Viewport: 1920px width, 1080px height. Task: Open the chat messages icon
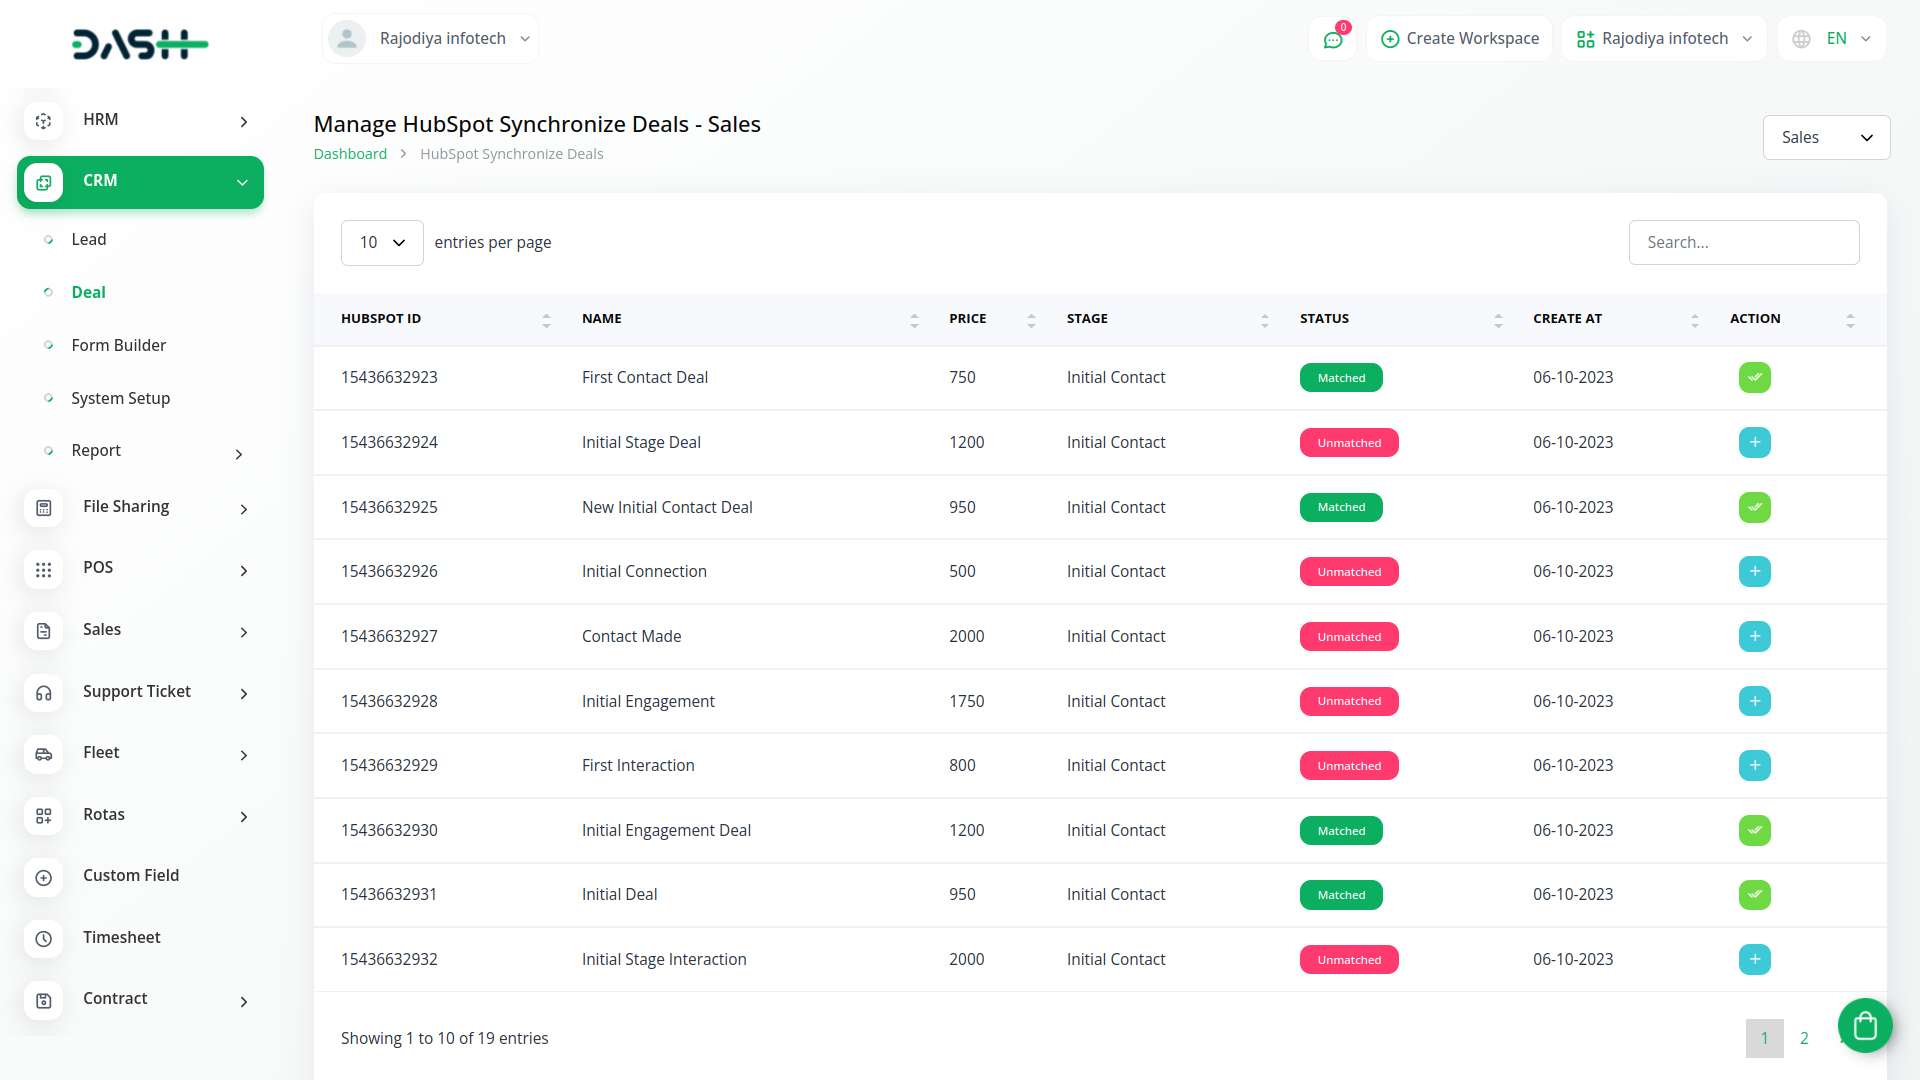click(x=1332, y=40)
